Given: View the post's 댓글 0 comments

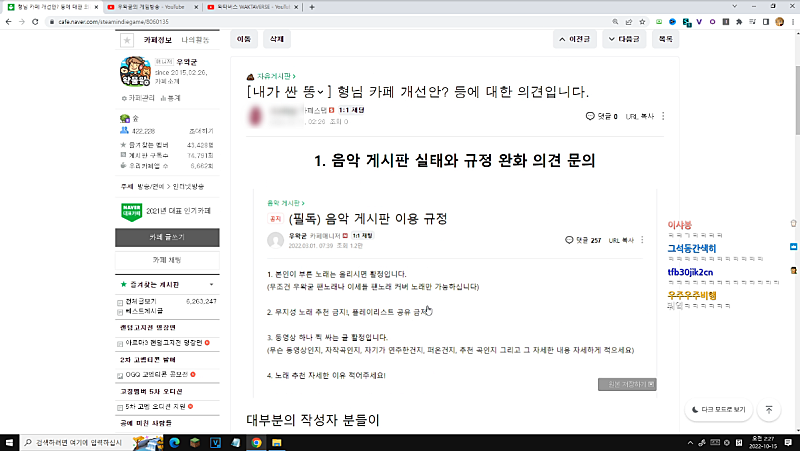Looking at the screenshot, I should (602, 116).
